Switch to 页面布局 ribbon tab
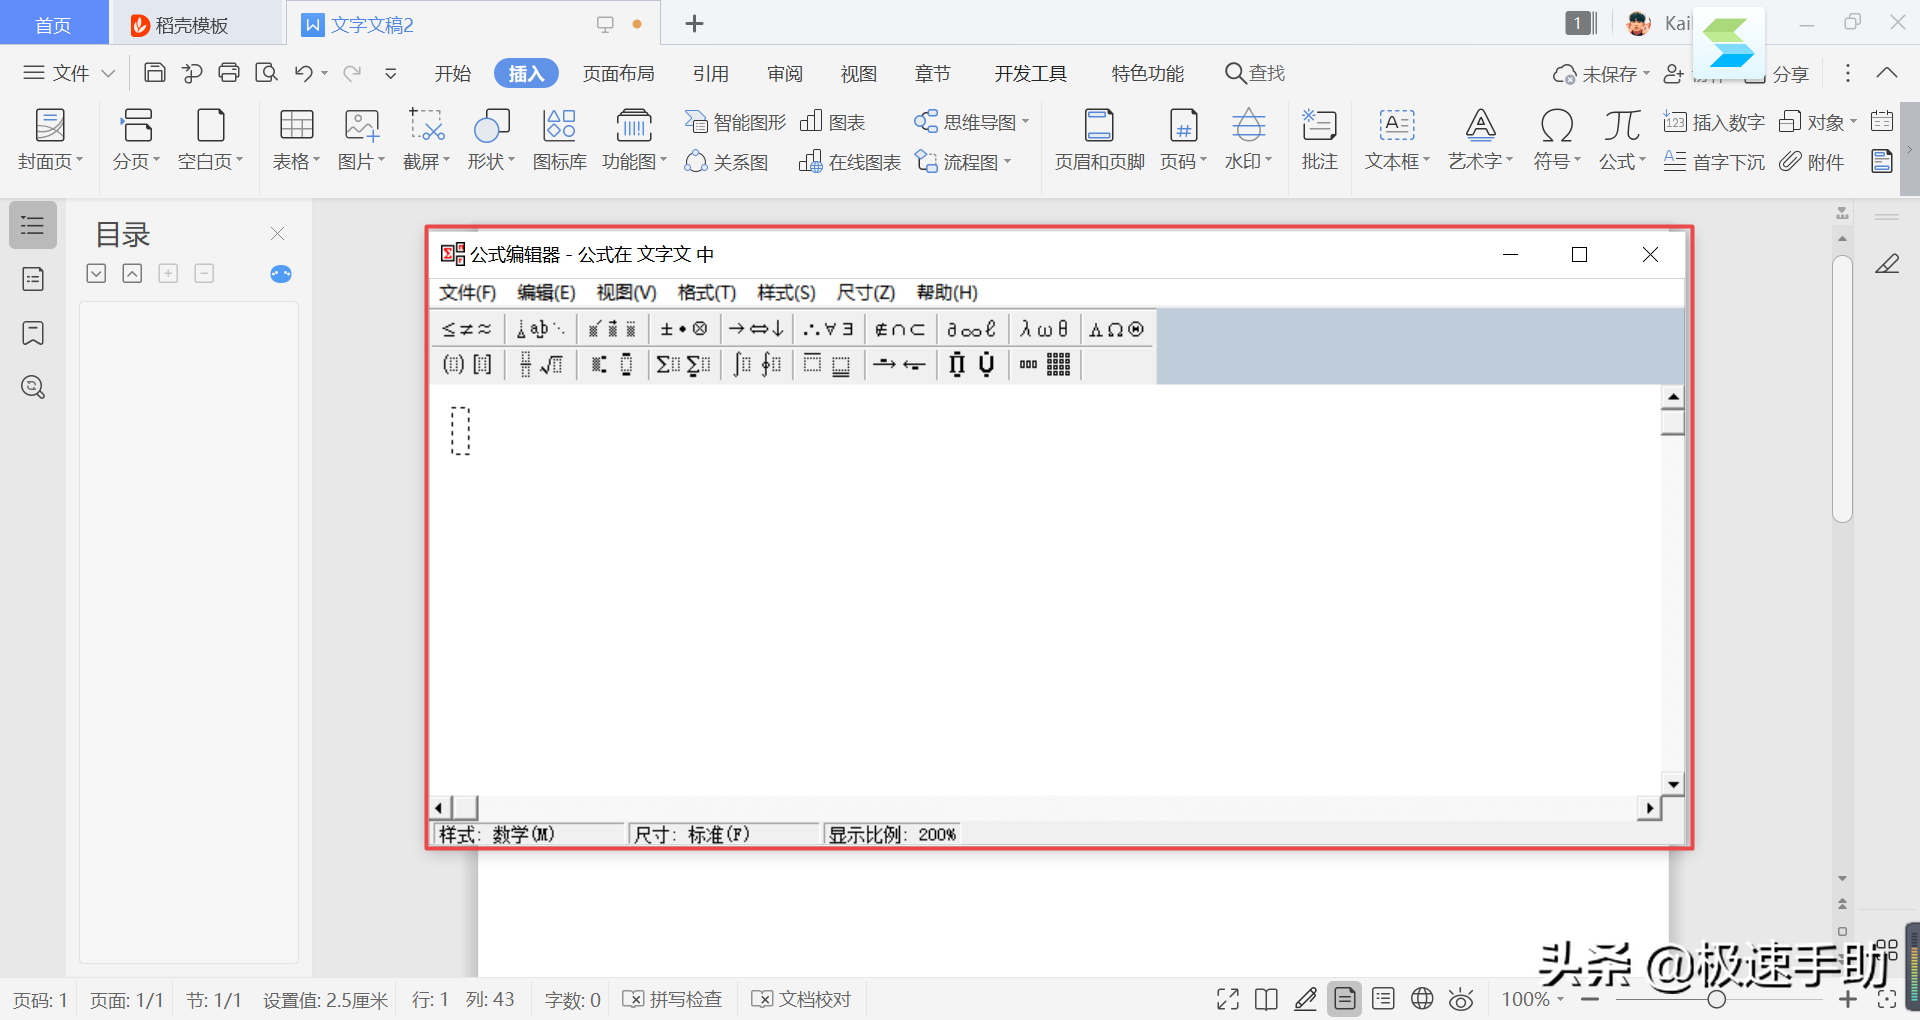Image resolution: width=1920 pixels, height=1020 pixels. click(x=618, y=73)
